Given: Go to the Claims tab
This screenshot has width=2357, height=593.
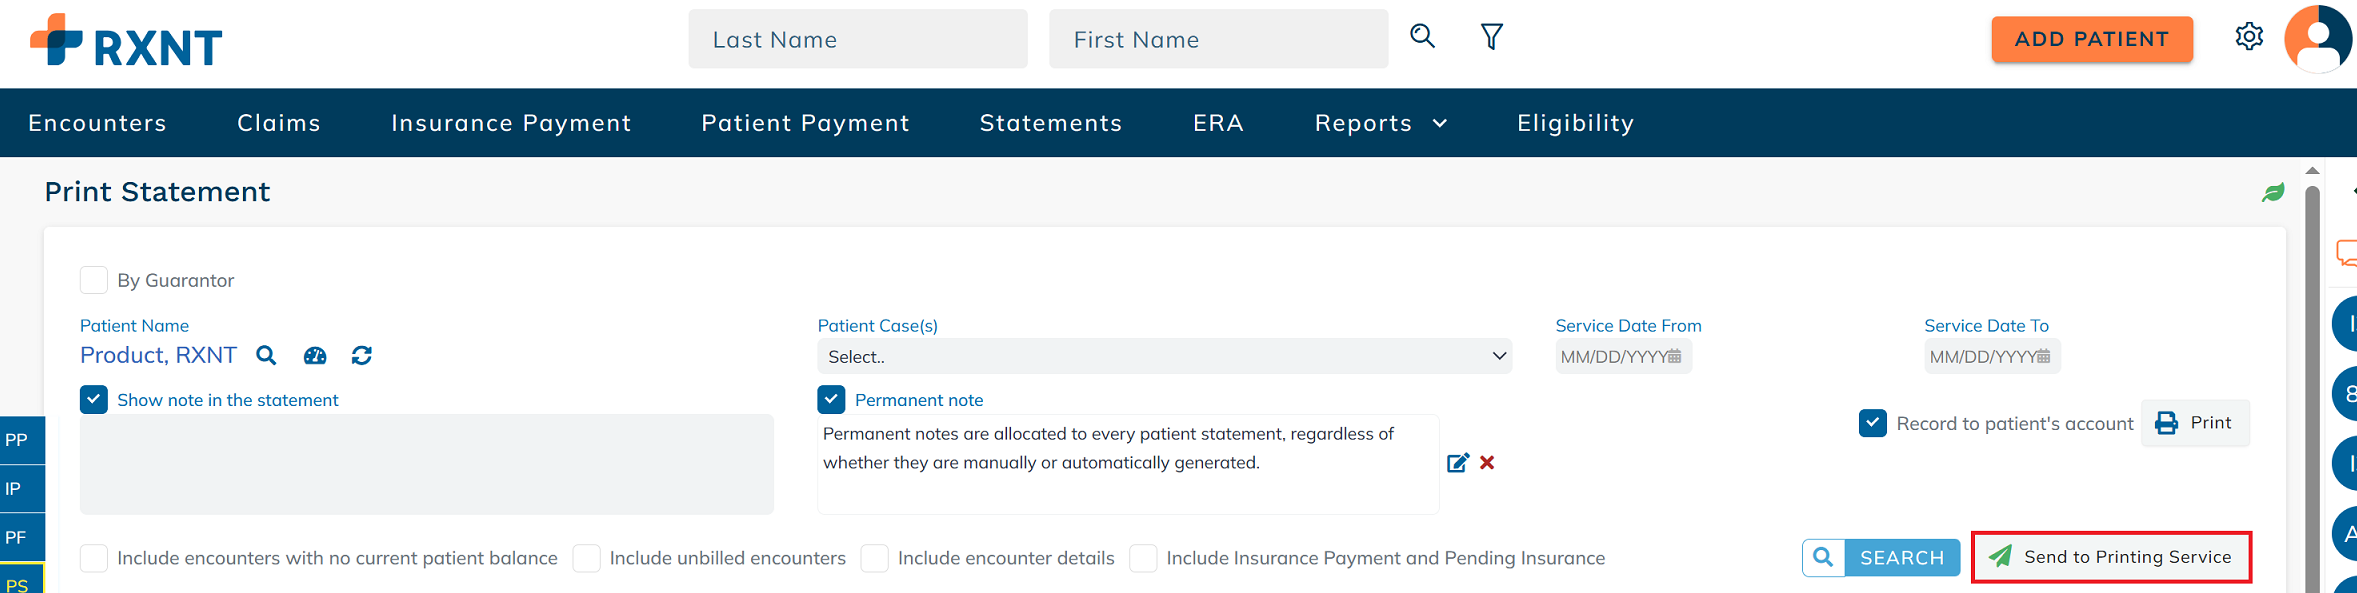Looking at the screenshot, I should click(x=279, y=123).
